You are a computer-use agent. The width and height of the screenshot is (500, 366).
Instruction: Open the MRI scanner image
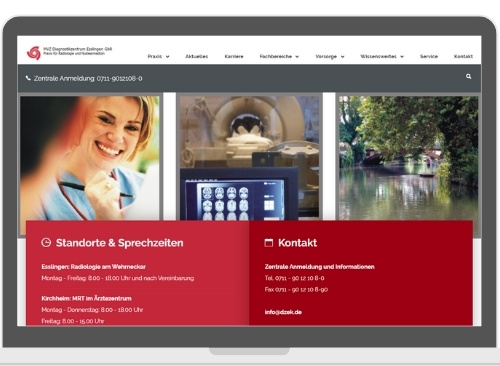(x=249, y=158)
